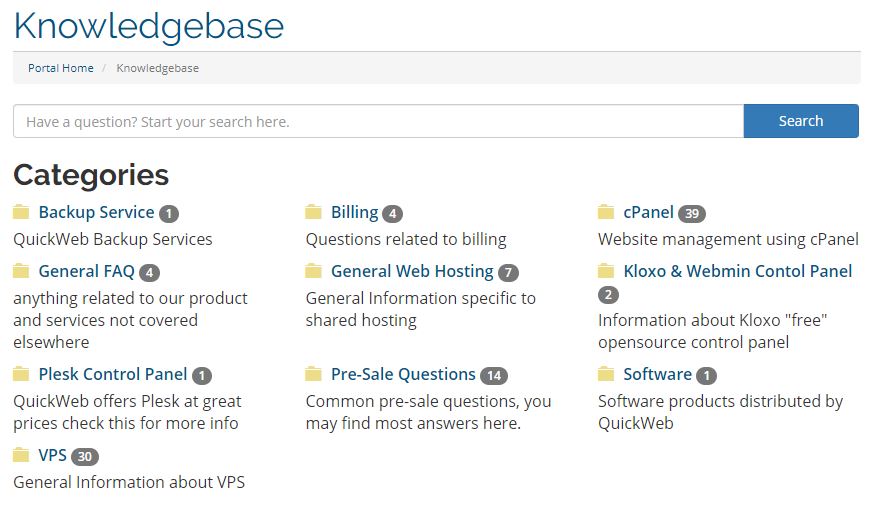Open the VPS category link

(52, 455)
